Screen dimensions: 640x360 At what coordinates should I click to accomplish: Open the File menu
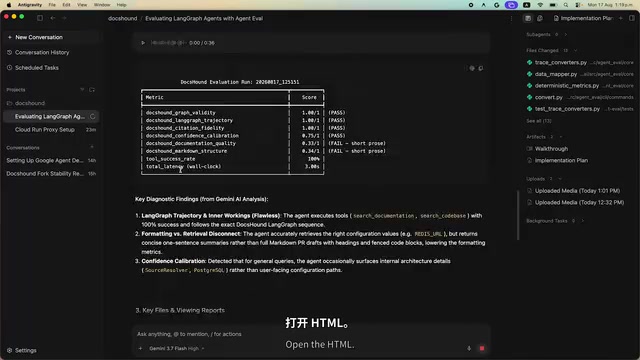(x=52, y=5)
